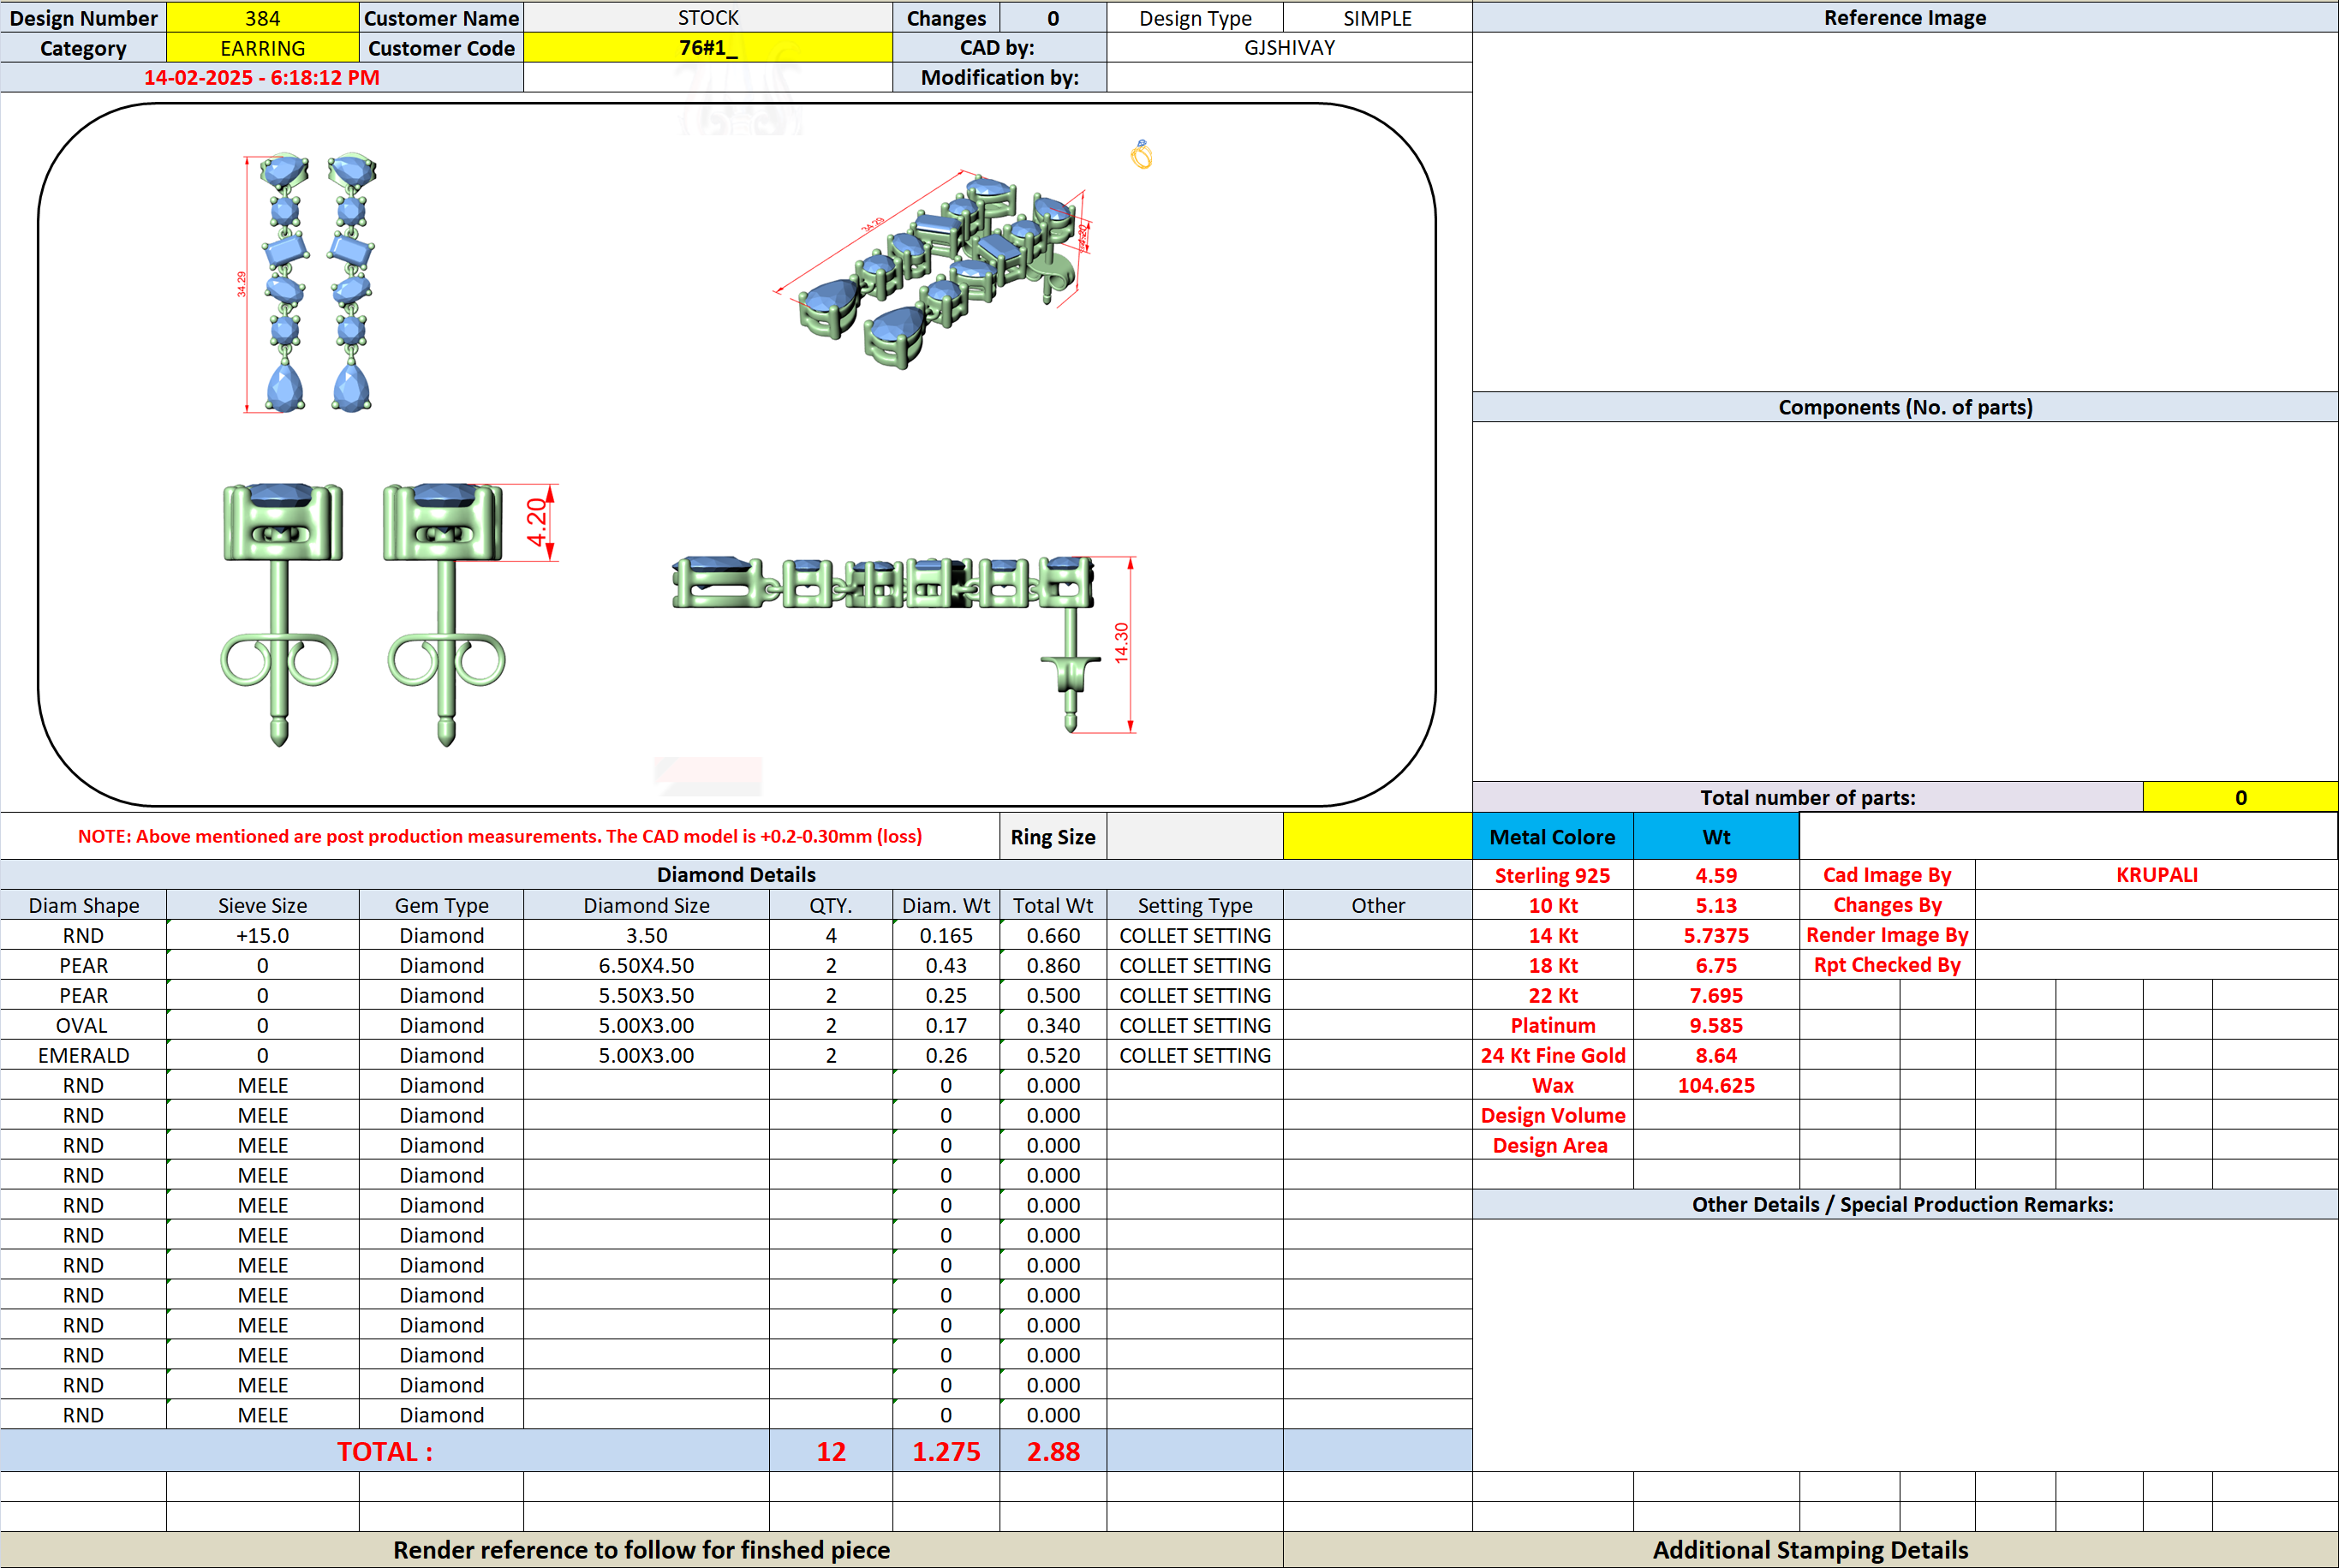Viewport: 2339px width, 1568px height.
Task: Select diamond size 3.50 in RND row
Action: [646, 935]
